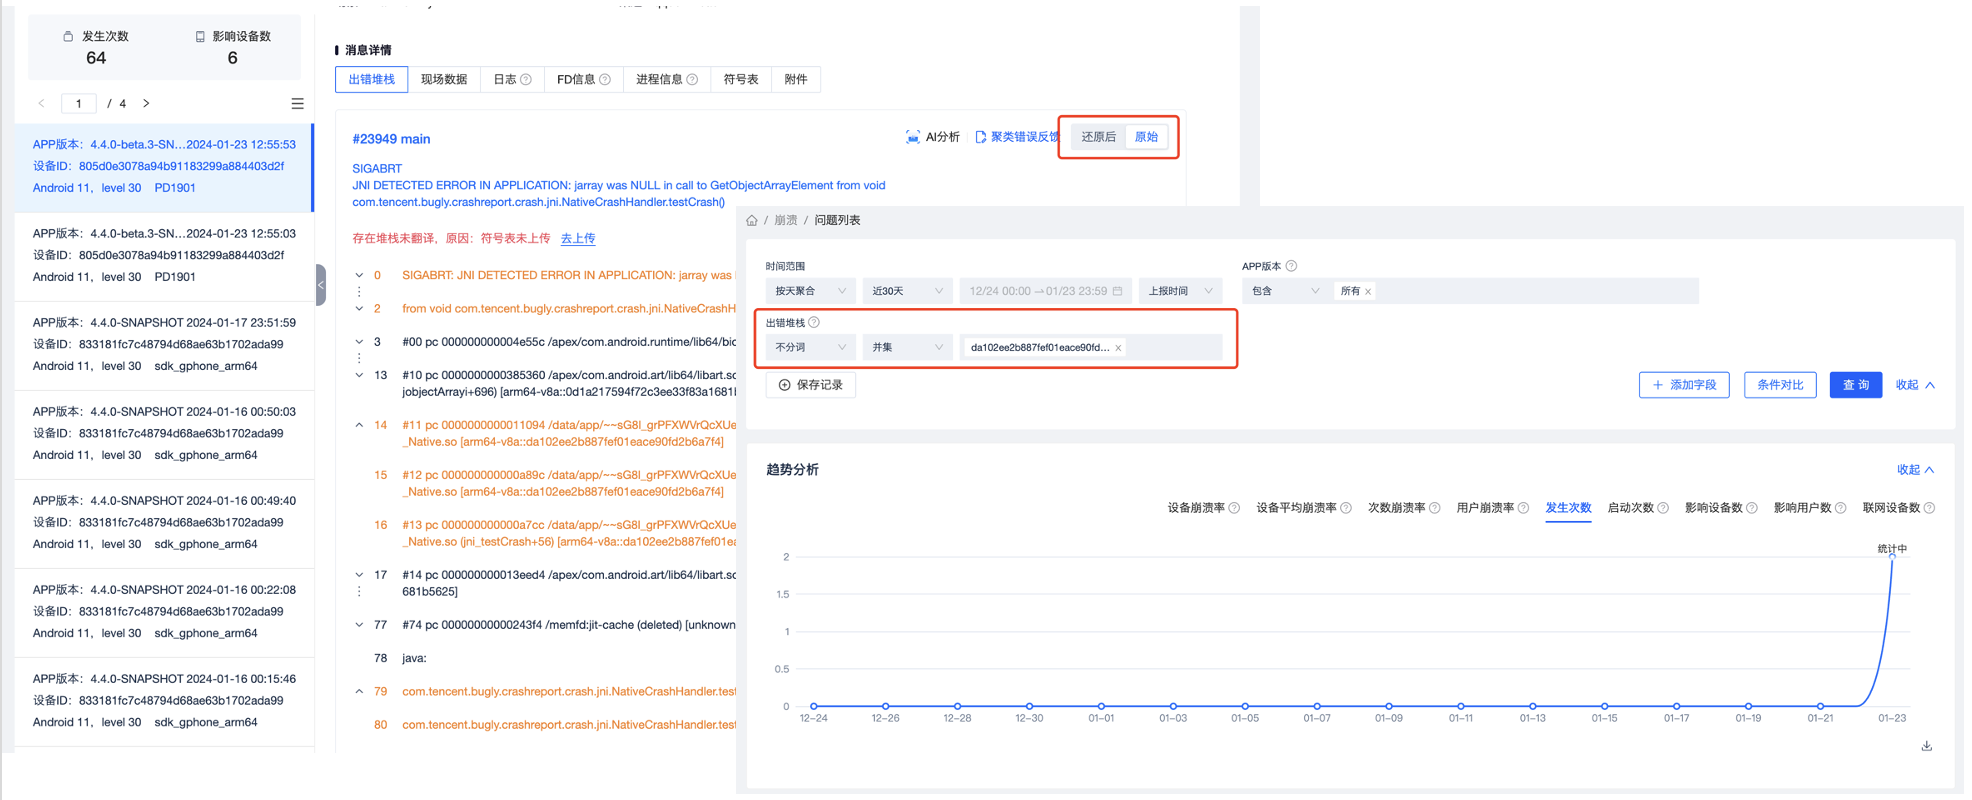This screenshot has height=800, width=1972.
Task: Select crash record at 2024-01-17 23:51:59
Action: click(x=164, y=344)
